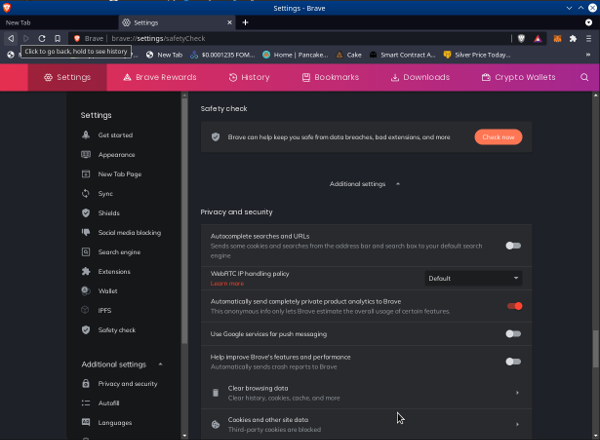This screenshot has height=440, width=600.
Task: Switch to the New Tab browser tab
Action: click(x=58, y=23)
